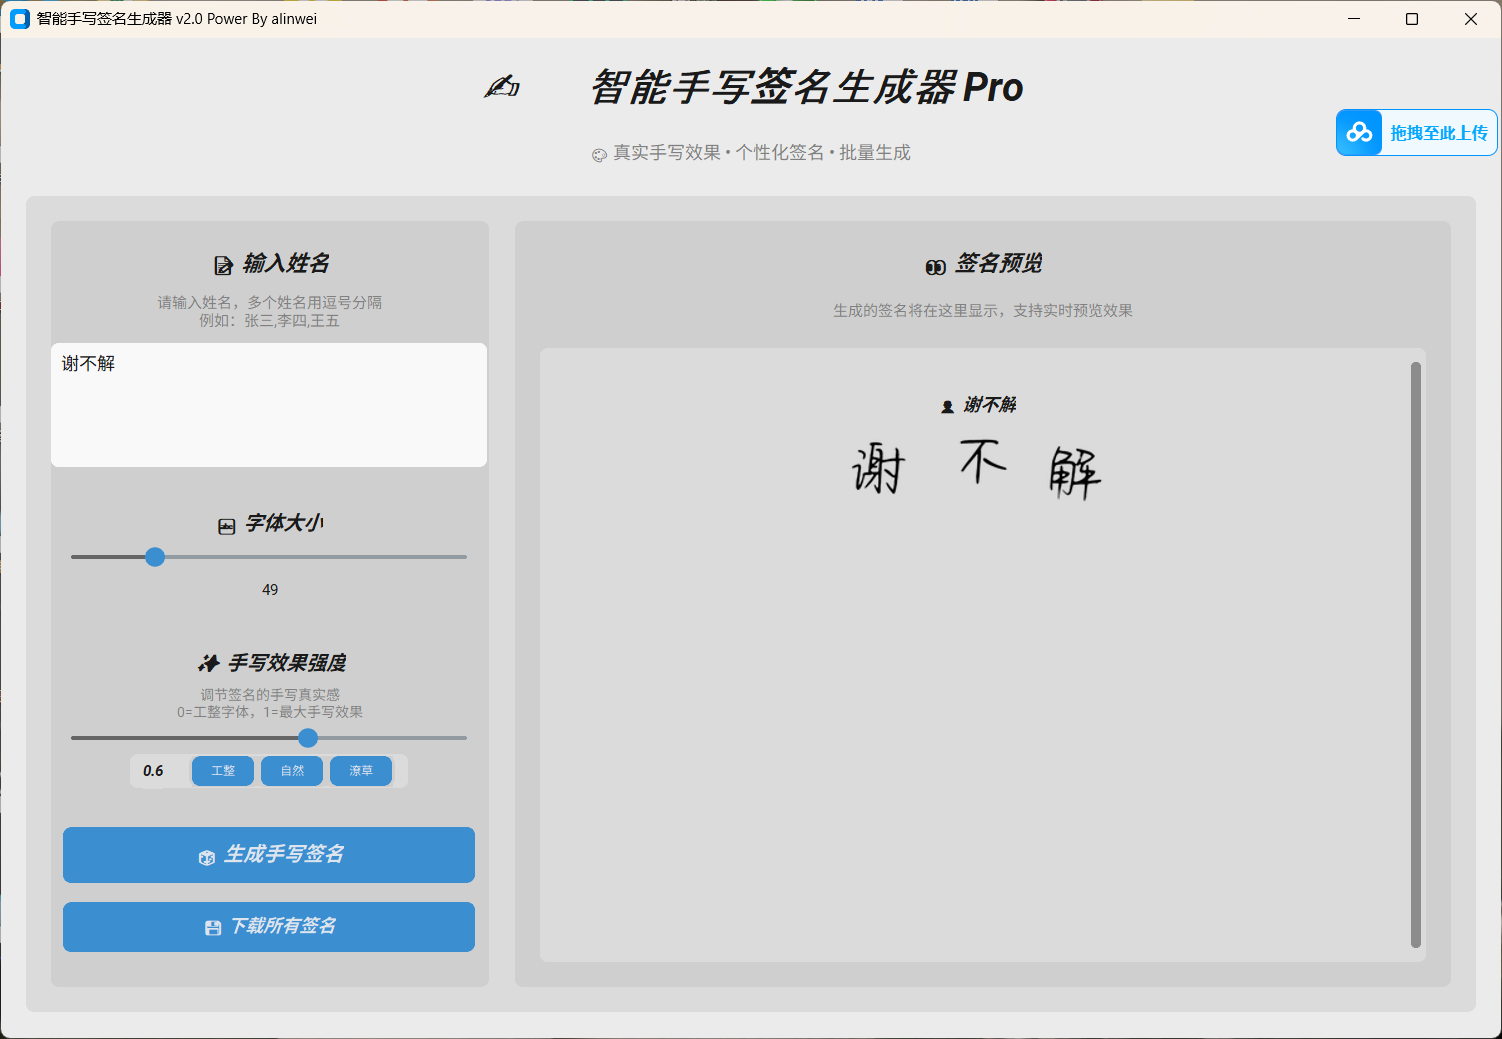This screenshot has width=1502, height=1039.
Task: Click the text 调节签名的手写真实感
Action: point(270,694)
